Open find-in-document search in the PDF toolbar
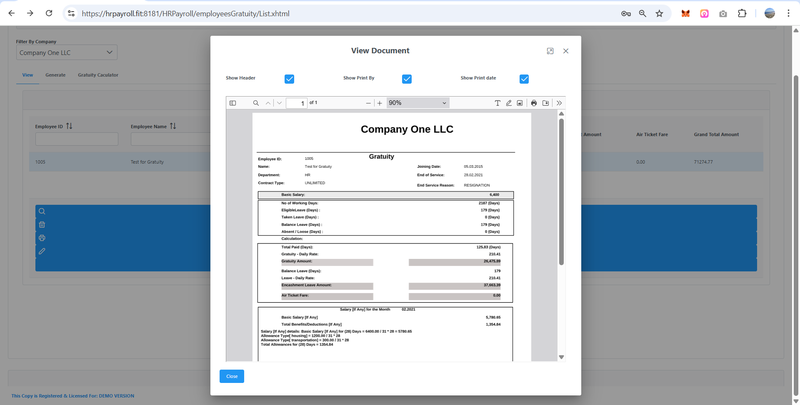The image size is (800, 405). 256,103
